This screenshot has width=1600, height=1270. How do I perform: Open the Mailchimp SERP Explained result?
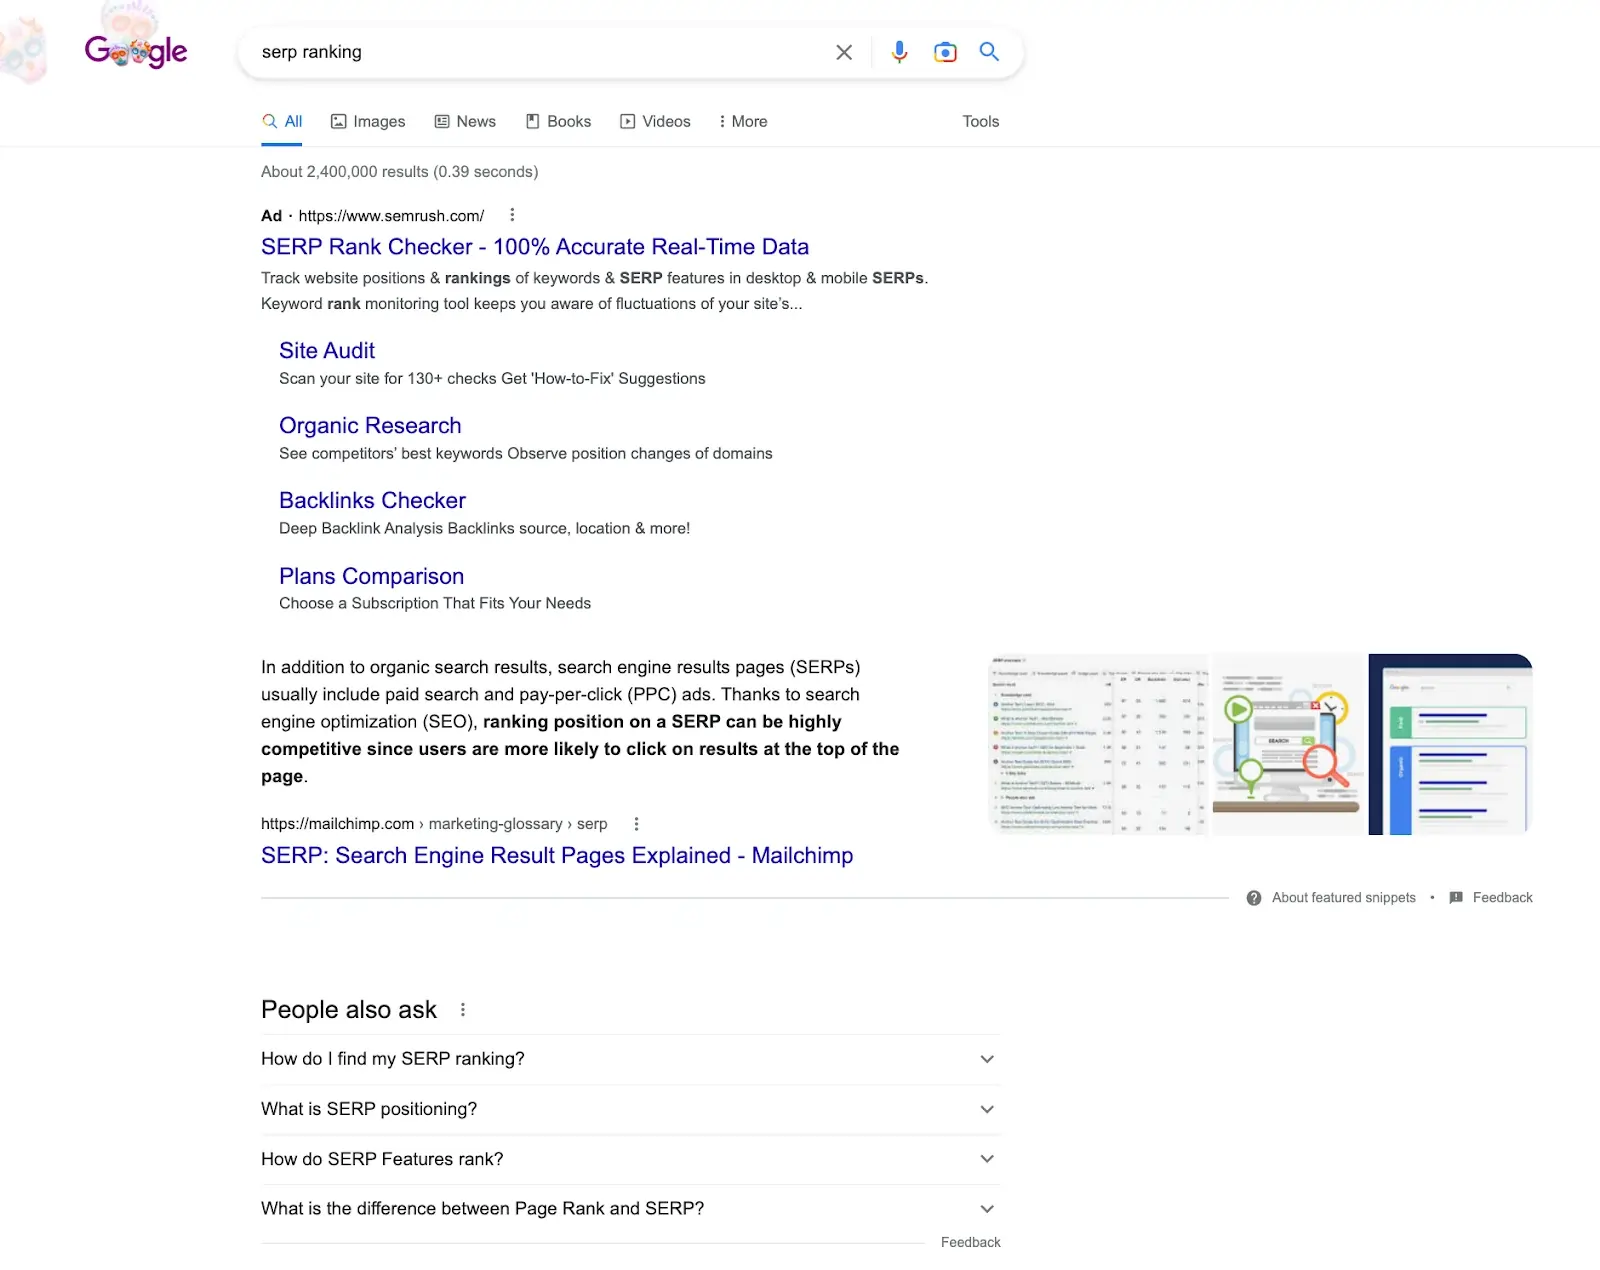pos(556,856)
